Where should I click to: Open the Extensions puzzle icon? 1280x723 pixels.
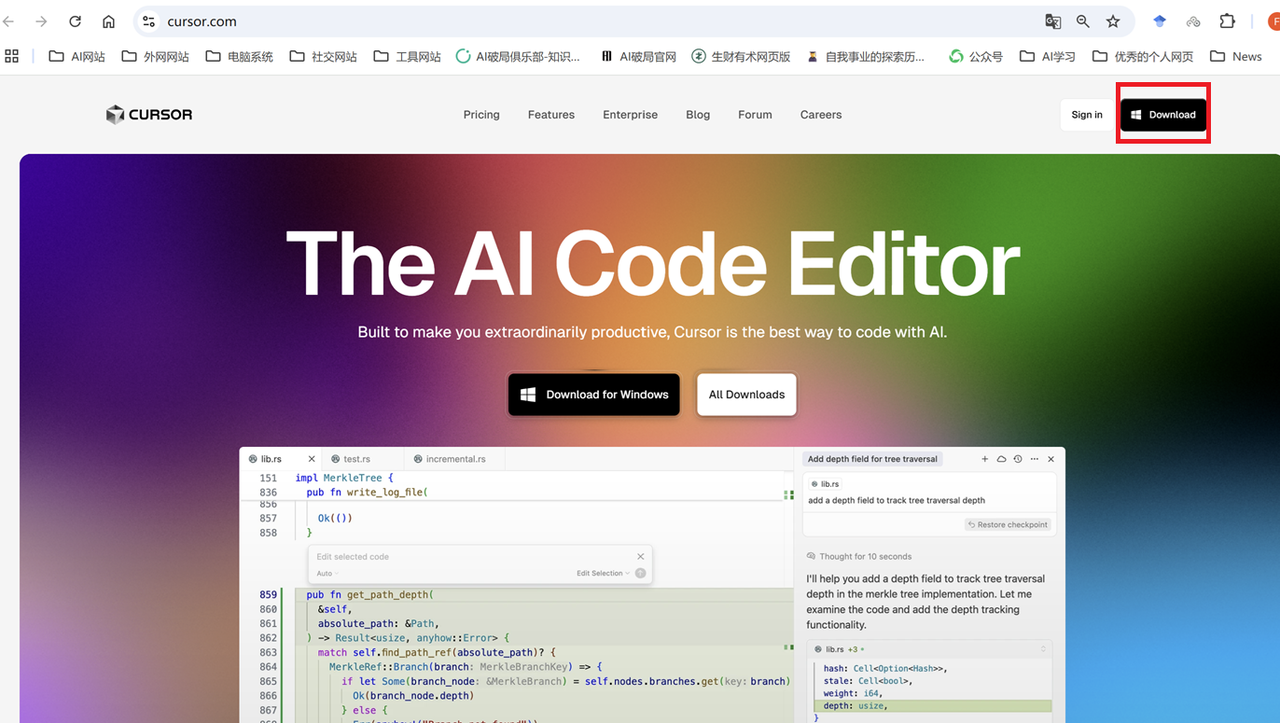tap(1227, 21)
